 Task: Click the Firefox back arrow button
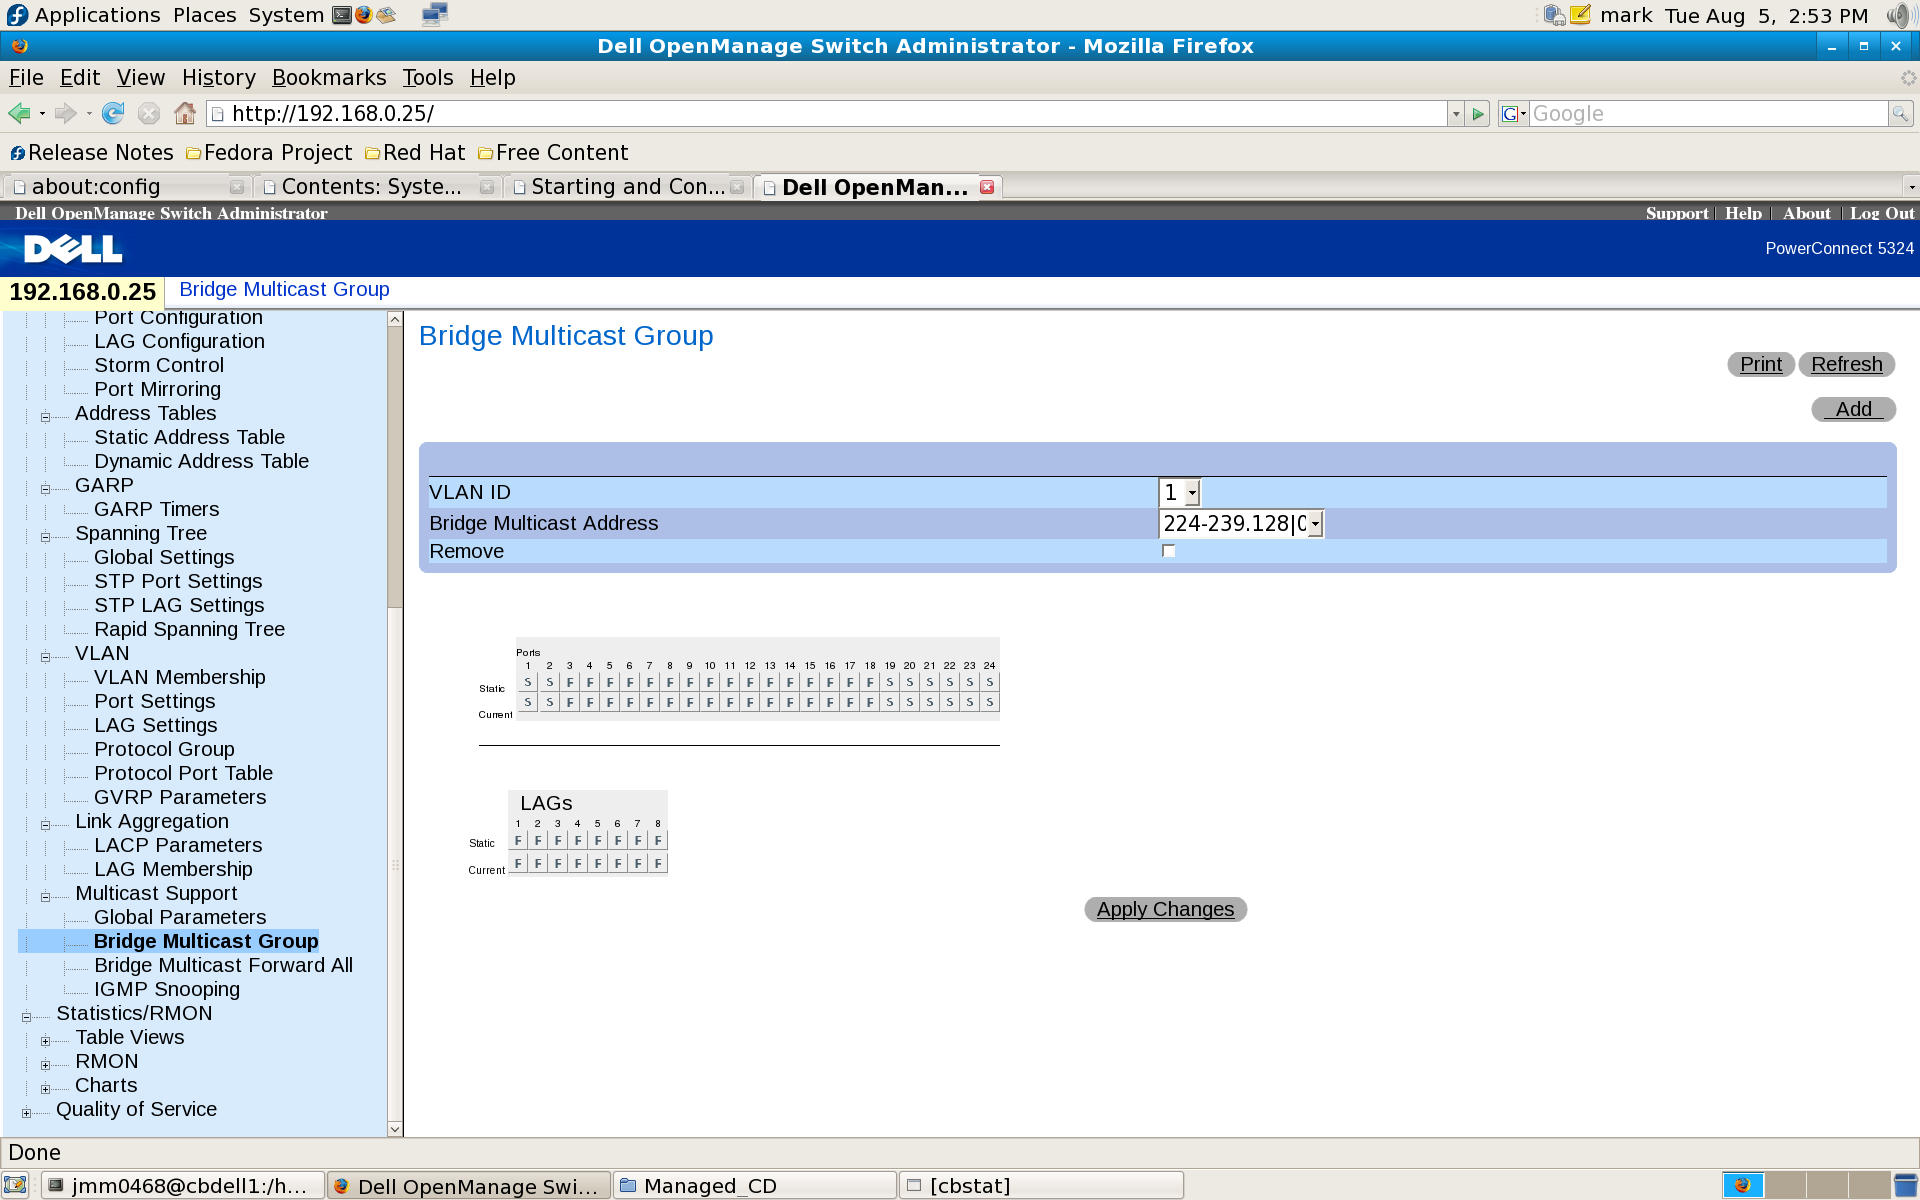pyautogui.click(x=19, y=113)
